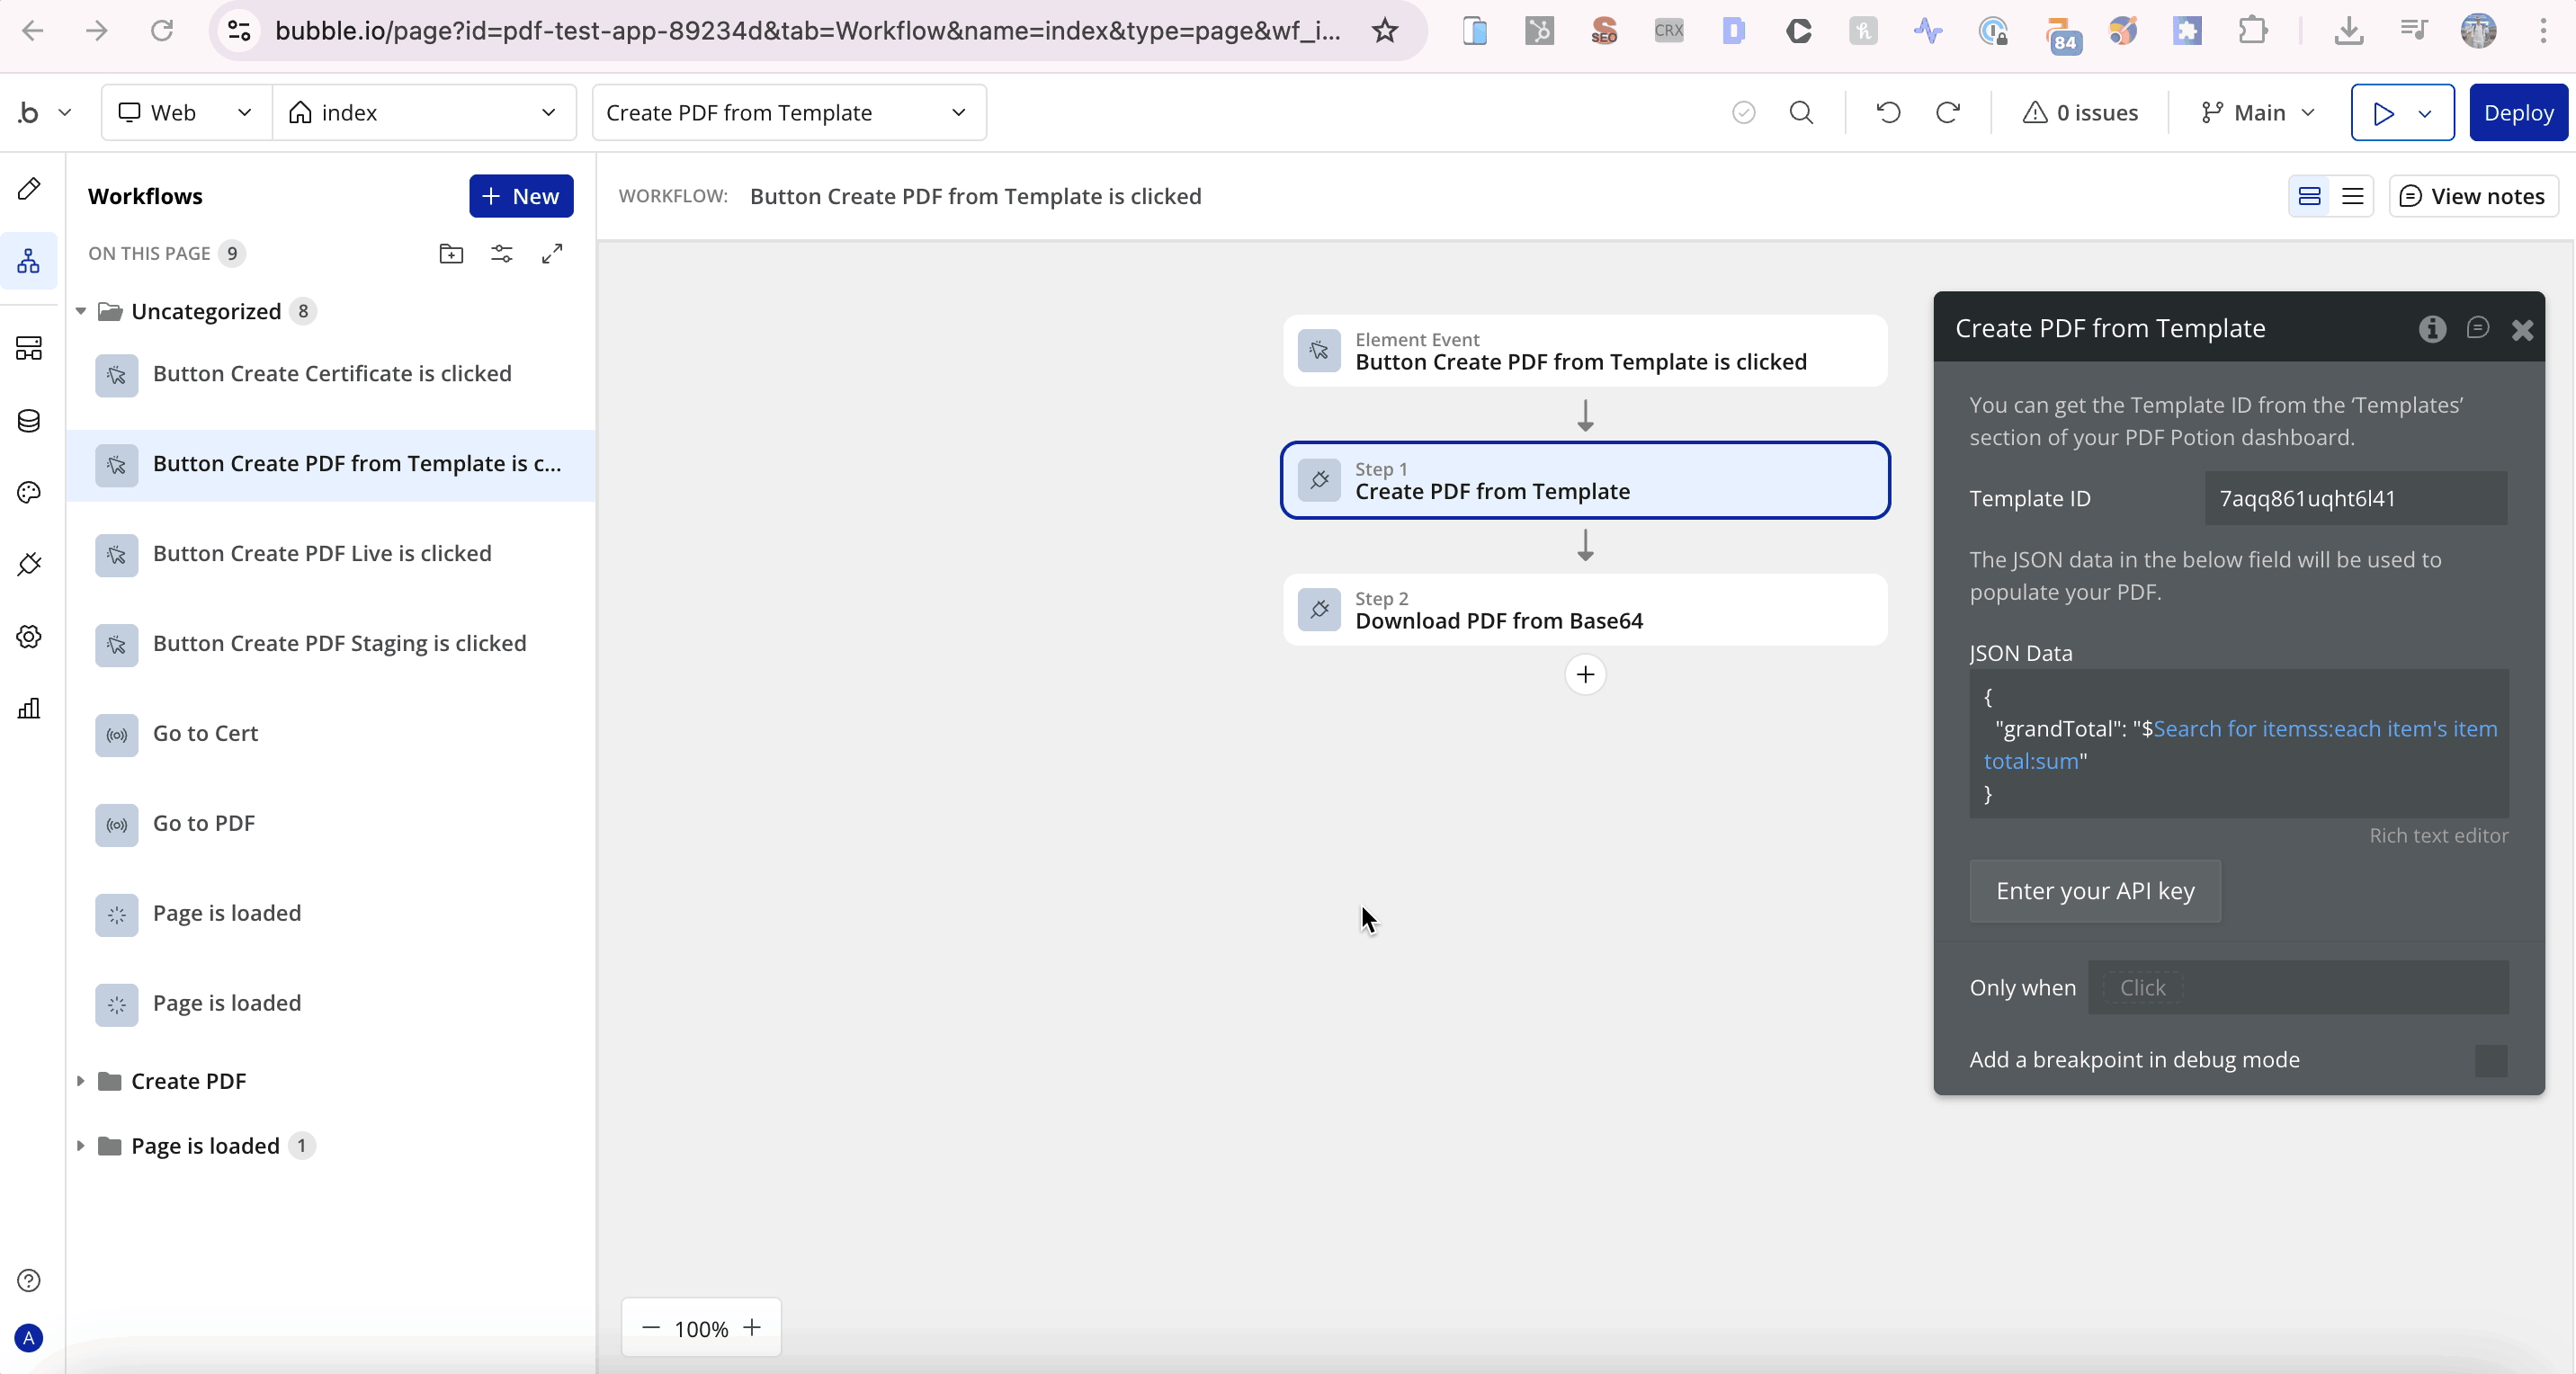Toggle the breakpoint in debug mode checkbox
Image resolution: width=2576 pixels, height=1374 pixels.
(x=2490, y=1060)
